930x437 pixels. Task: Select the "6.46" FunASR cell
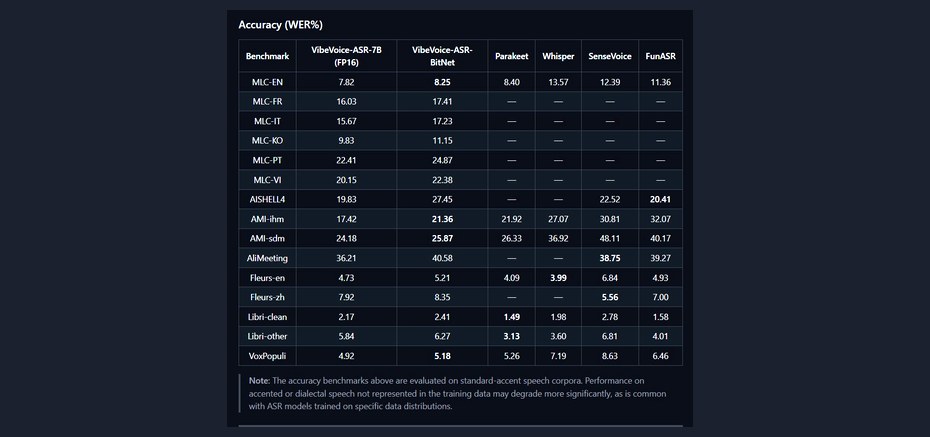[660, 356]
